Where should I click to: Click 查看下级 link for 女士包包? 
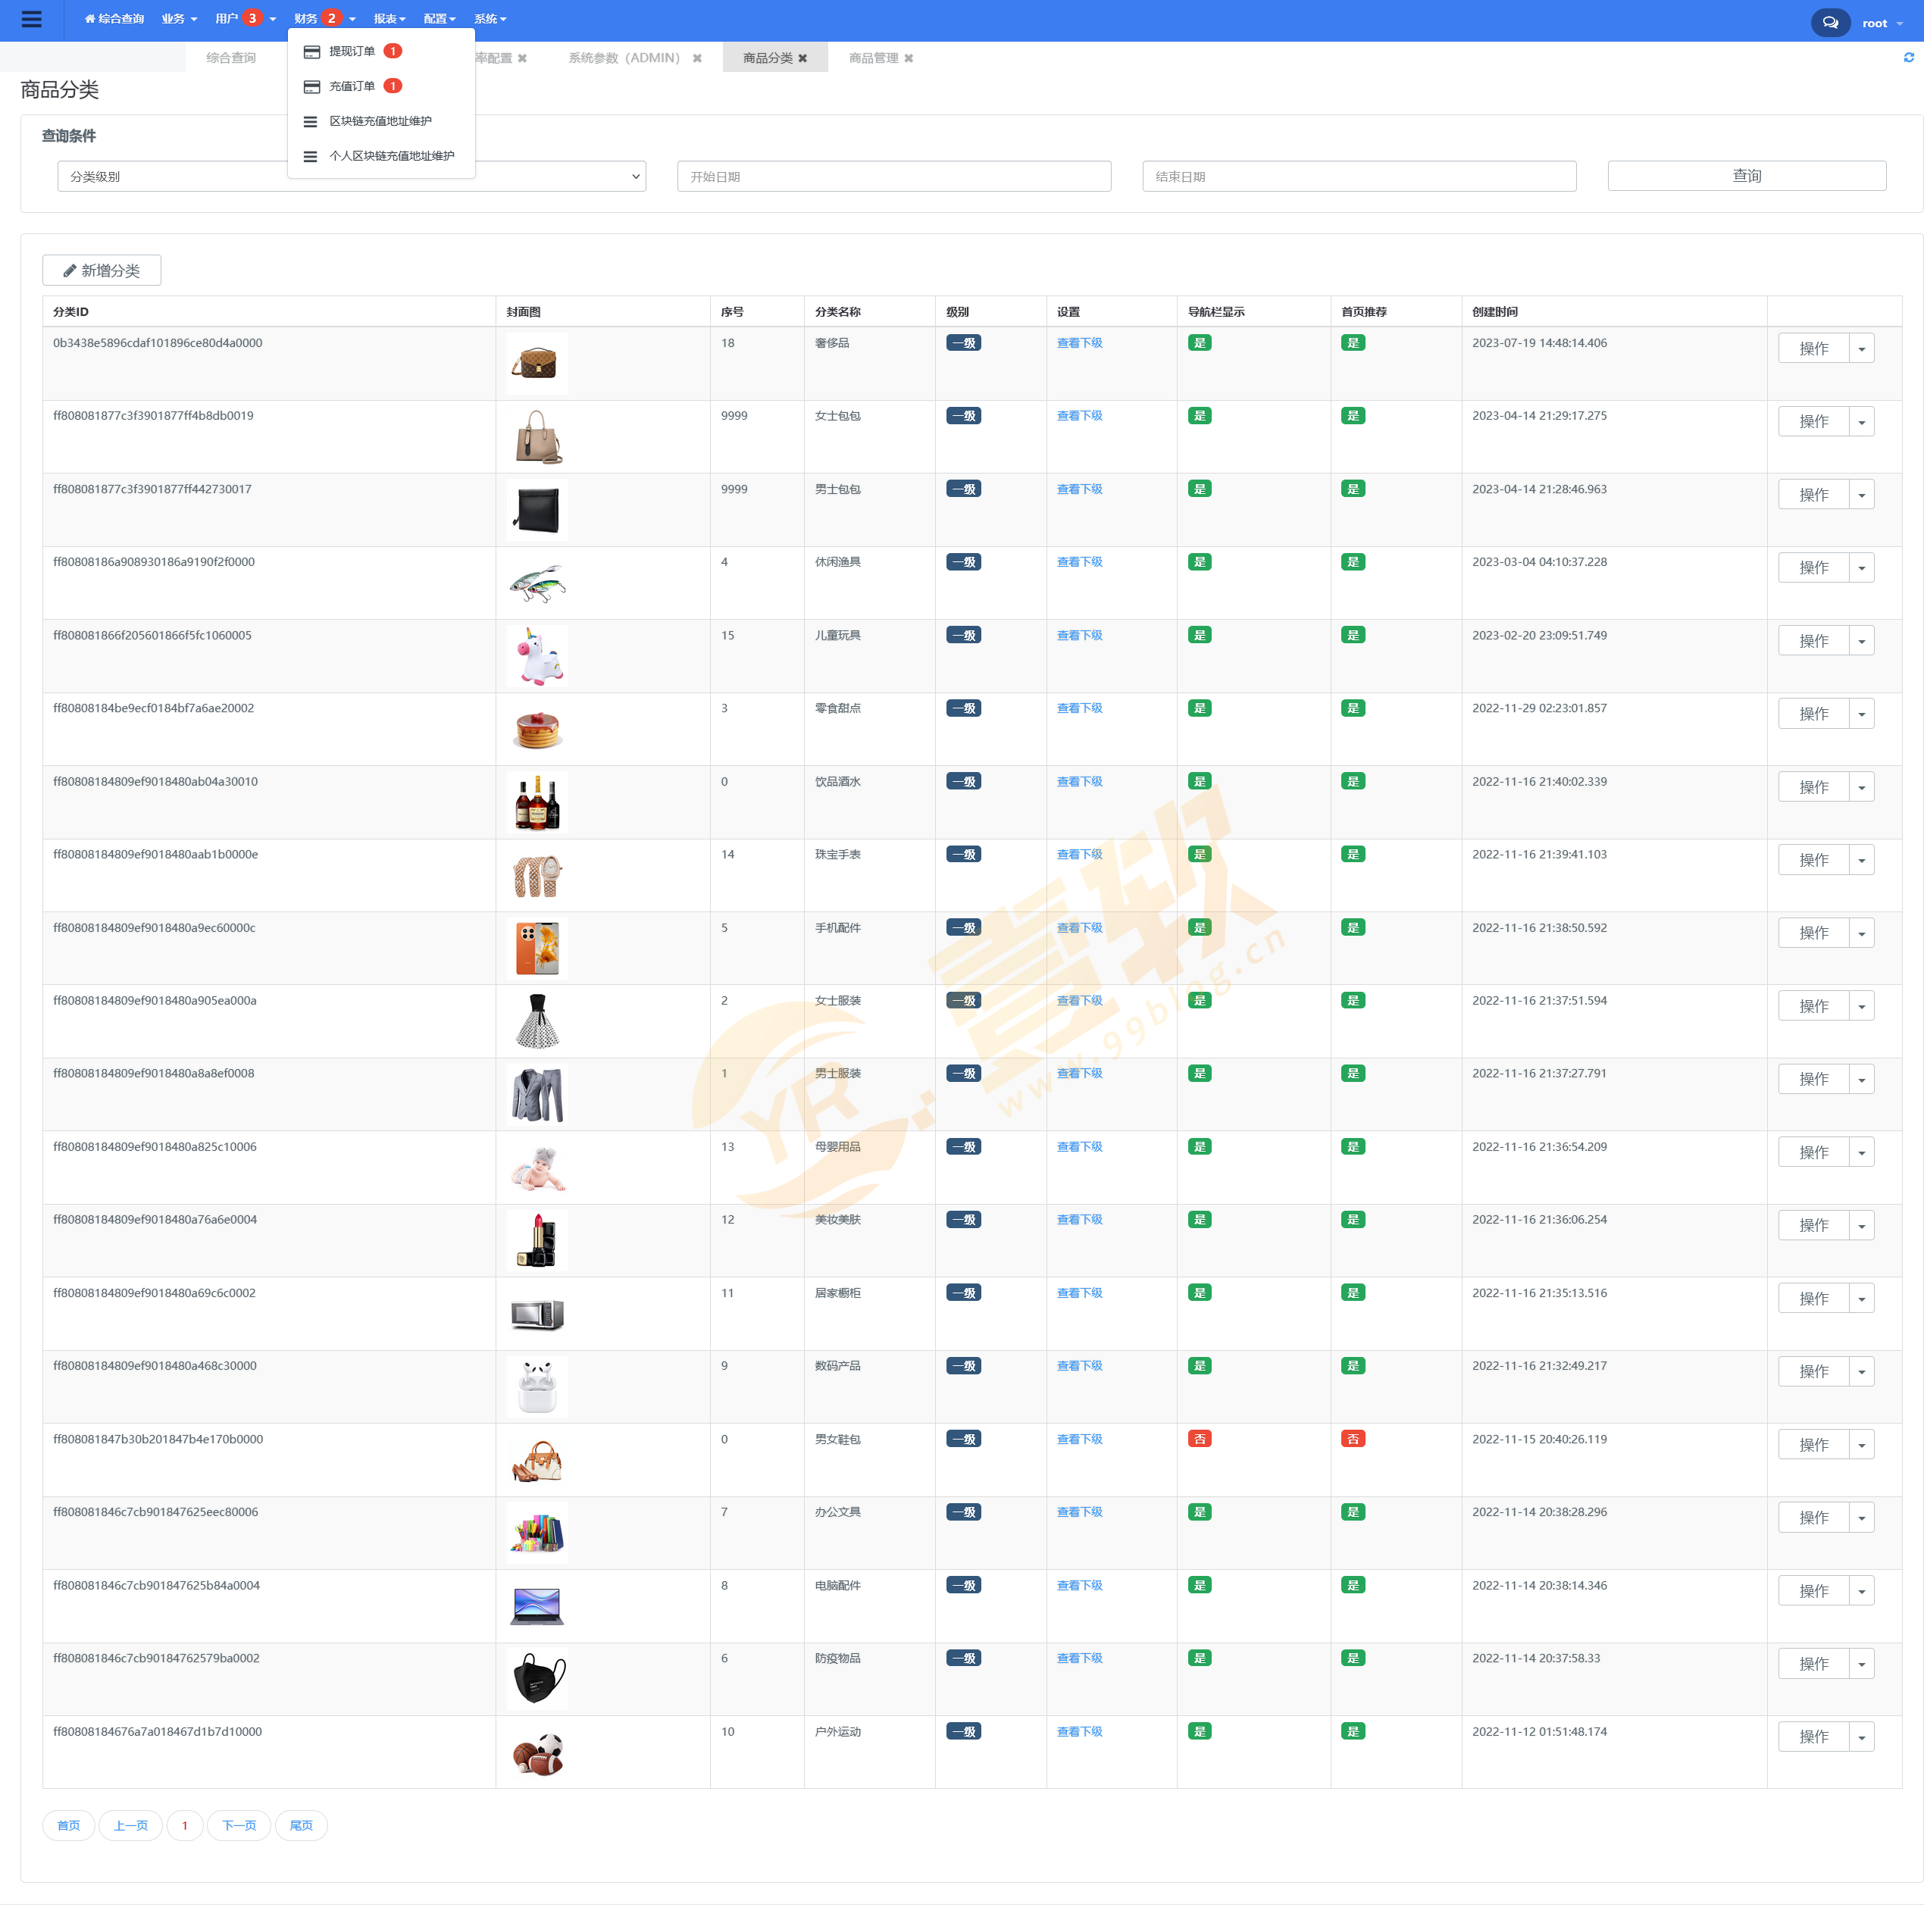coord(1079,416)
